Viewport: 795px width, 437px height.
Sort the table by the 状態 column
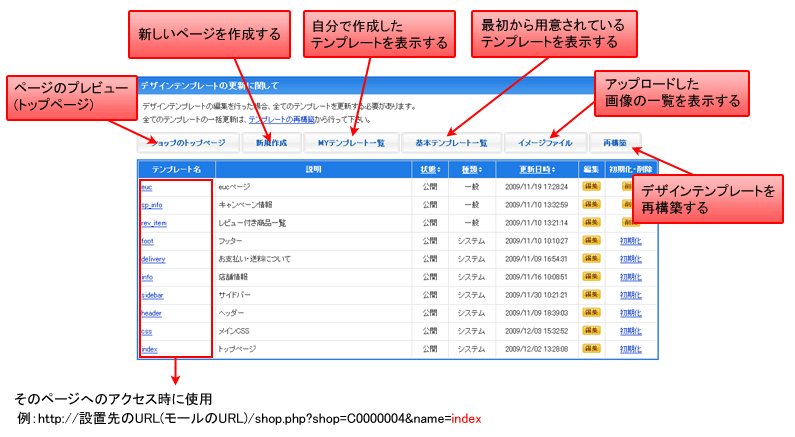(x=429, y=169)
